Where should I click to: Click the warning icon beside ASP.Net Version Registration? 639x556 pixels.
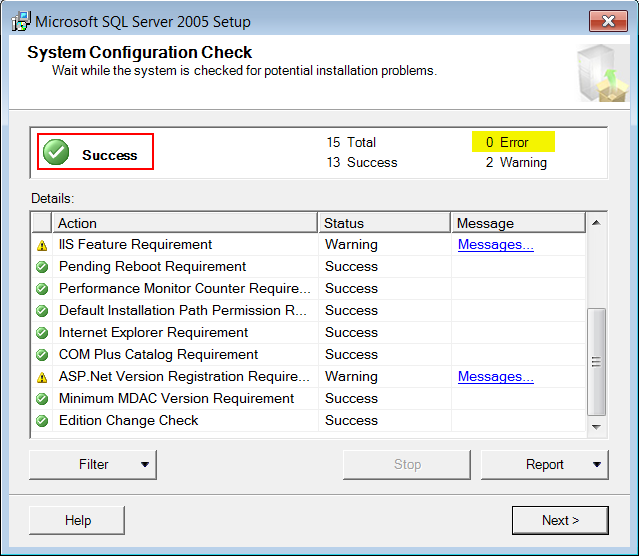42,377
